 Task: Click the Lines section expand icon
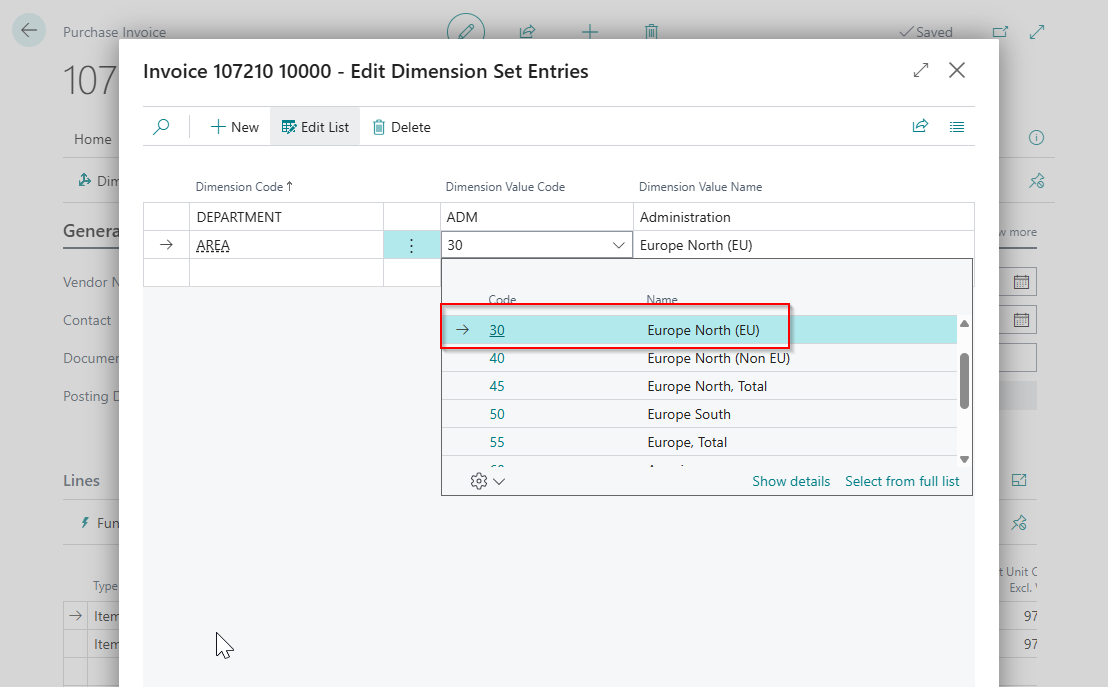[x=1019, y=481]
